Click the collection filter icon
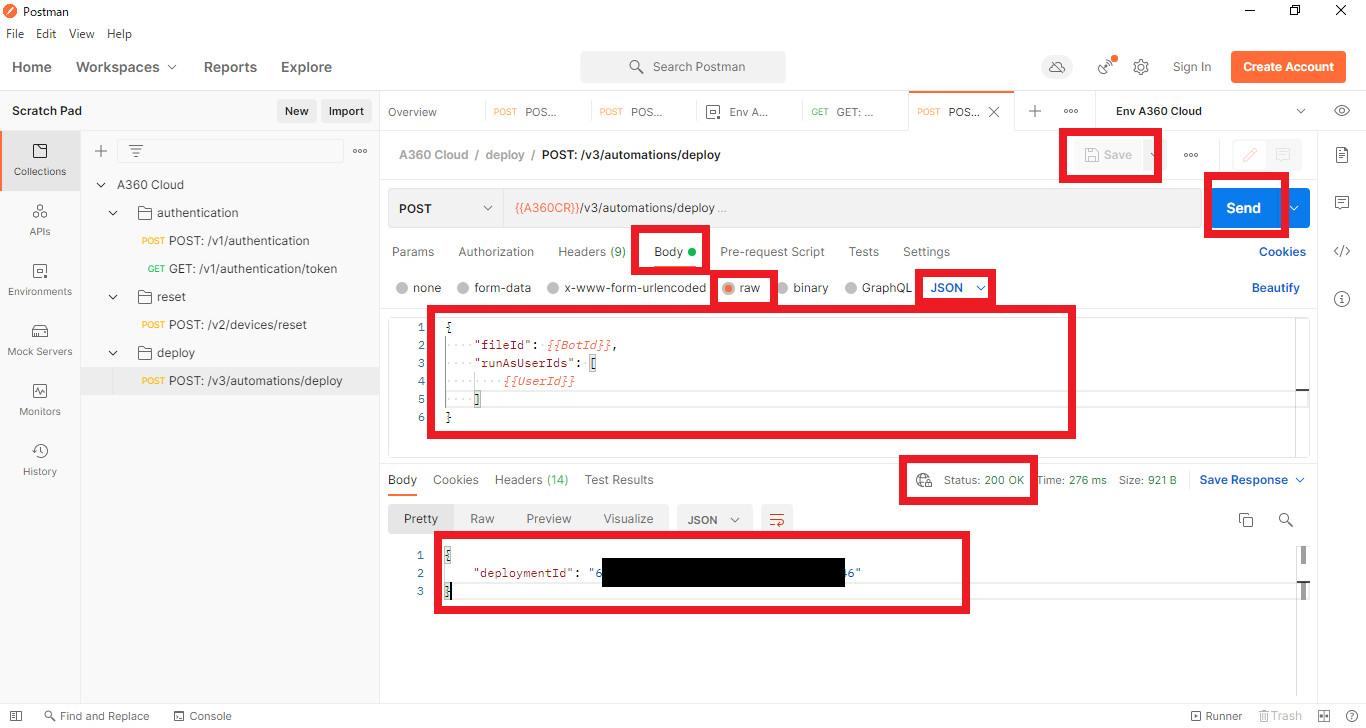 coord(136,151)
